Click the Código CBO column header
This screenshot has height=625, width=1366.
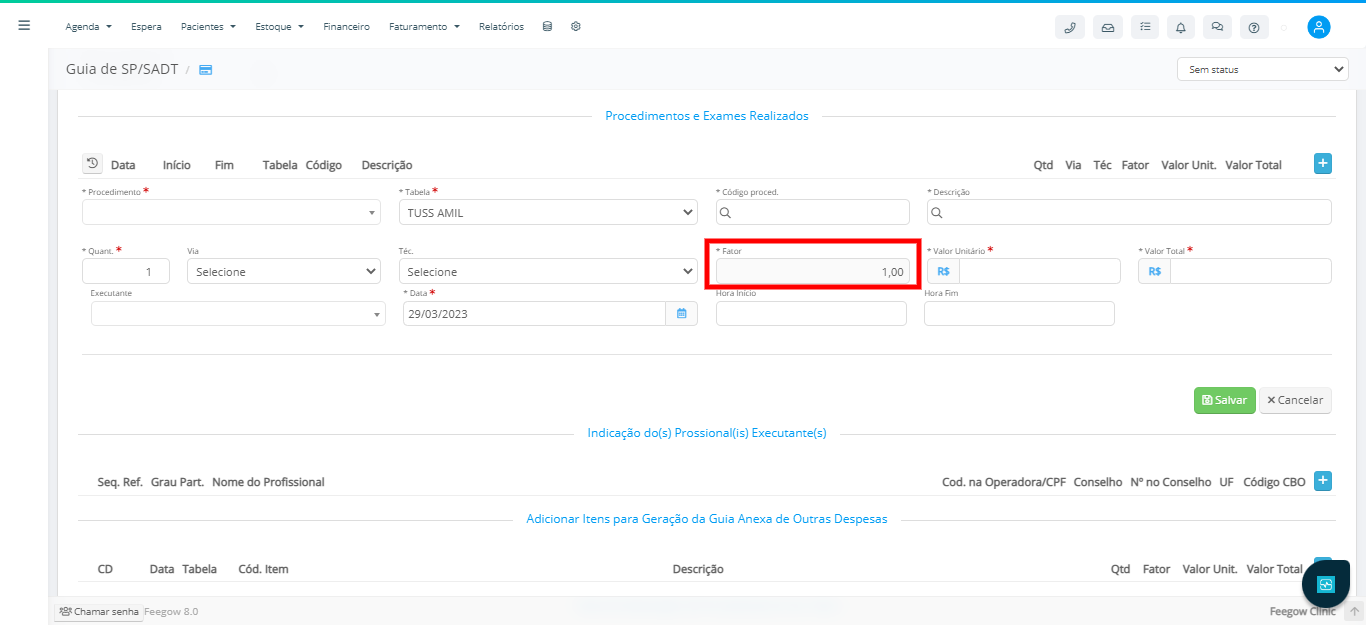[x=1274, y=482]
